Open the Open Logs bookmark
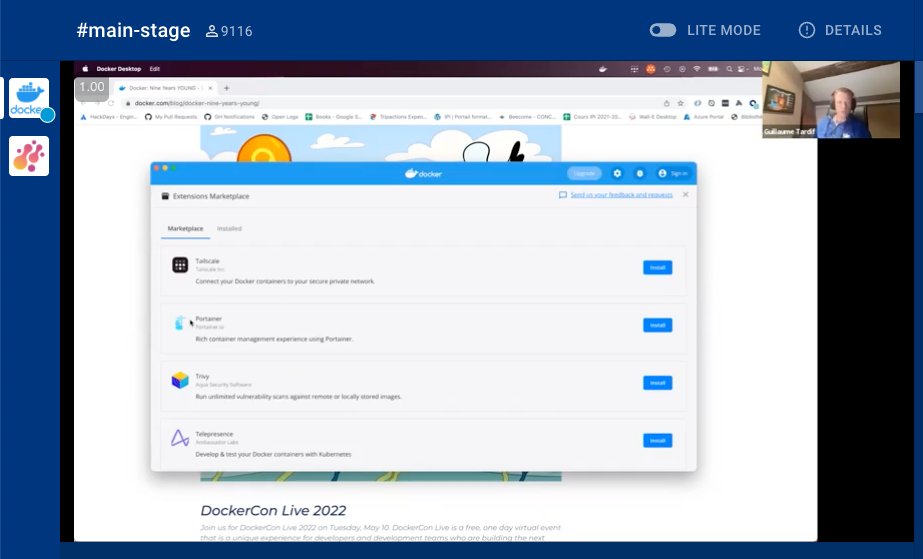 click(280, 117)
